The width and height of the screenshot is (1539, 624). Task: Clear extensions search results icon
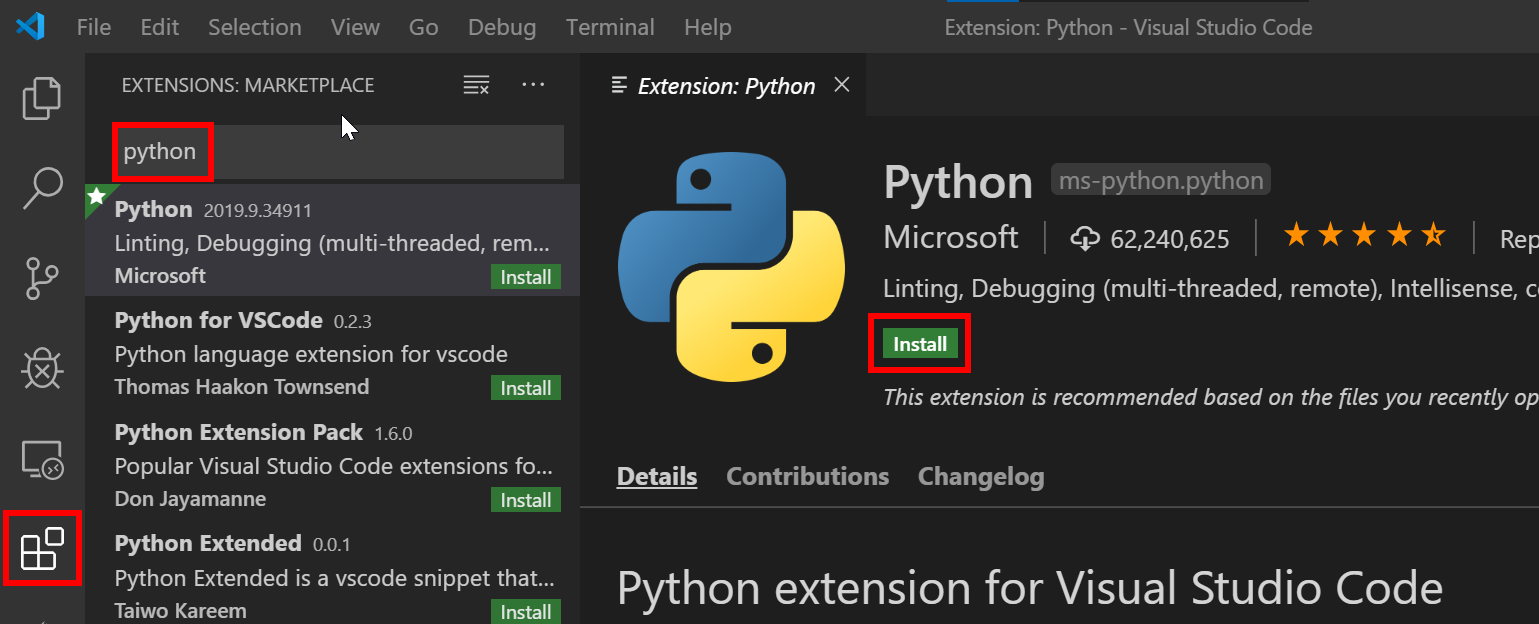pyautogui.click(x=476, y=85)
